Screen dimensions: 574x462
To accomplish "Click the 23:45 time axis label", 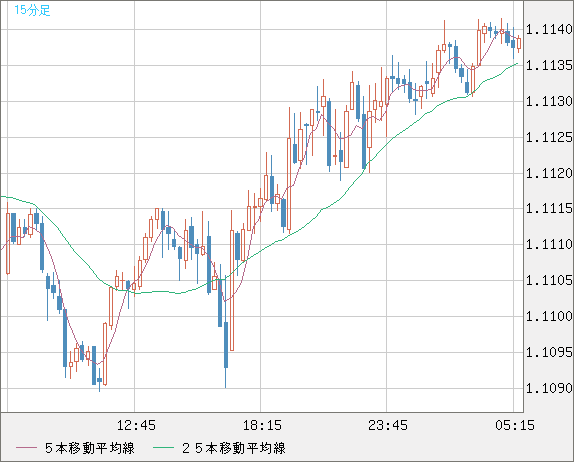I will click(388, 425).
